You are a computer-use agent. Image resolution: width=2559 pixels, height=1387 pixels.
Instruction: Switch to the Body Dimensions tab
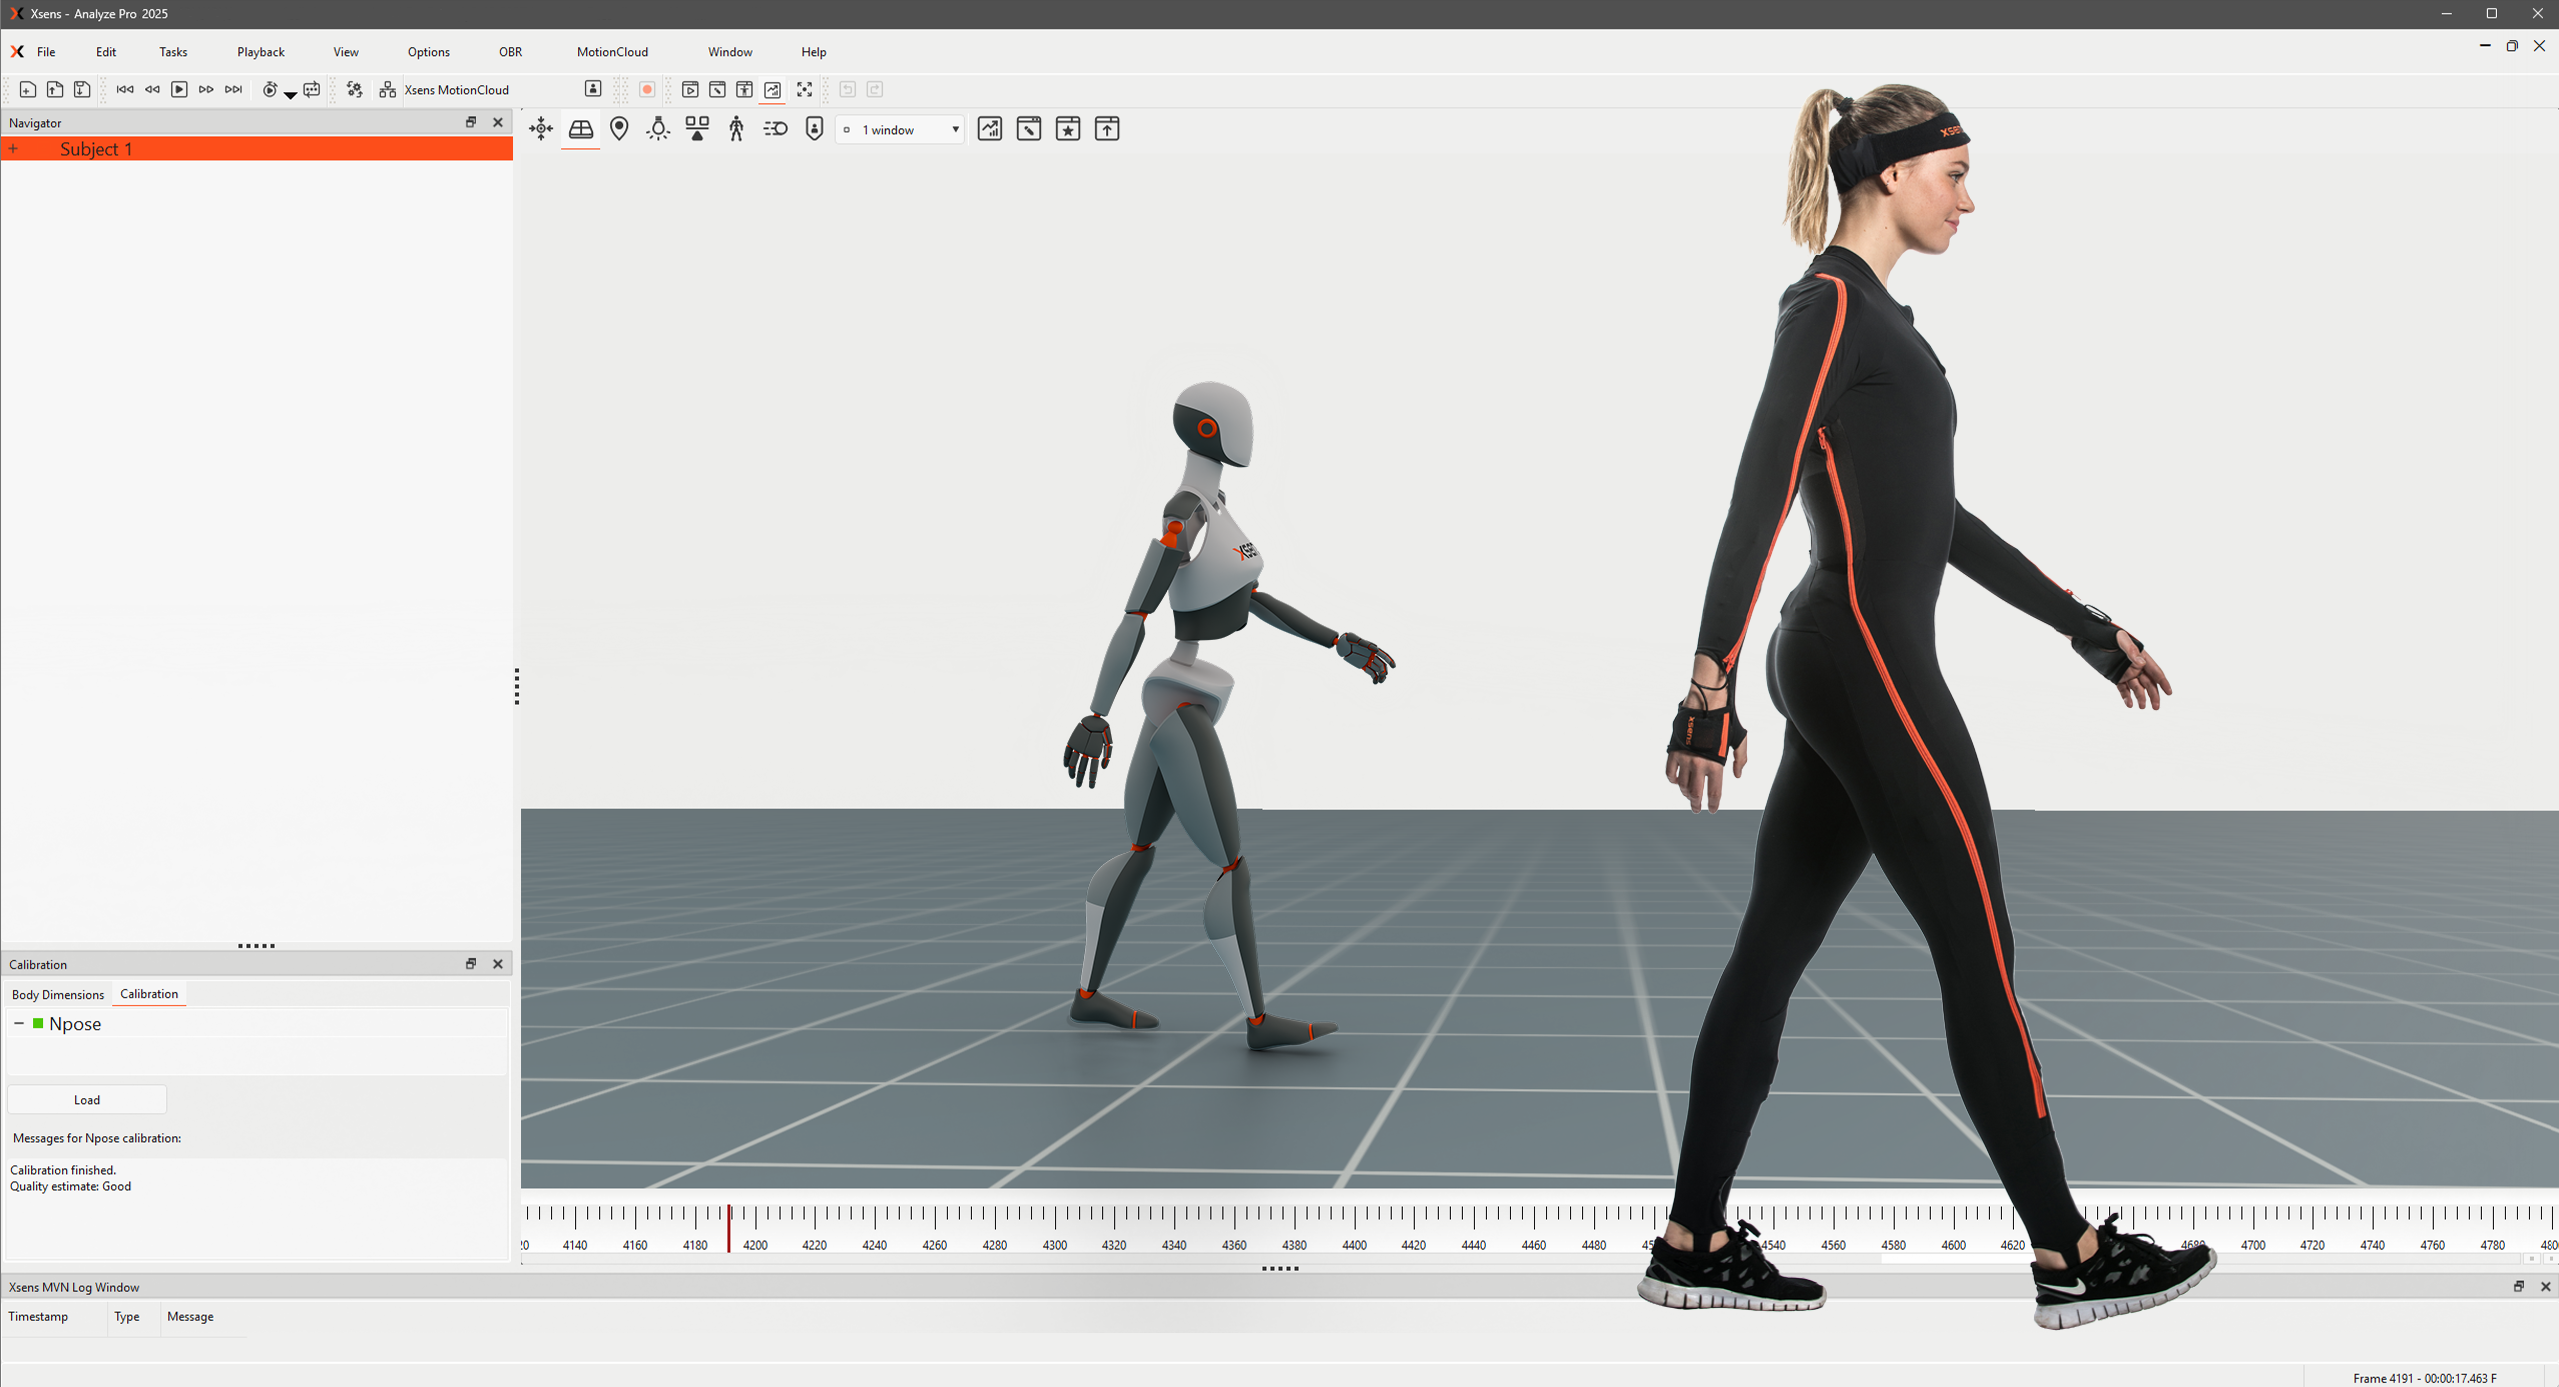(x=58, y=995)
